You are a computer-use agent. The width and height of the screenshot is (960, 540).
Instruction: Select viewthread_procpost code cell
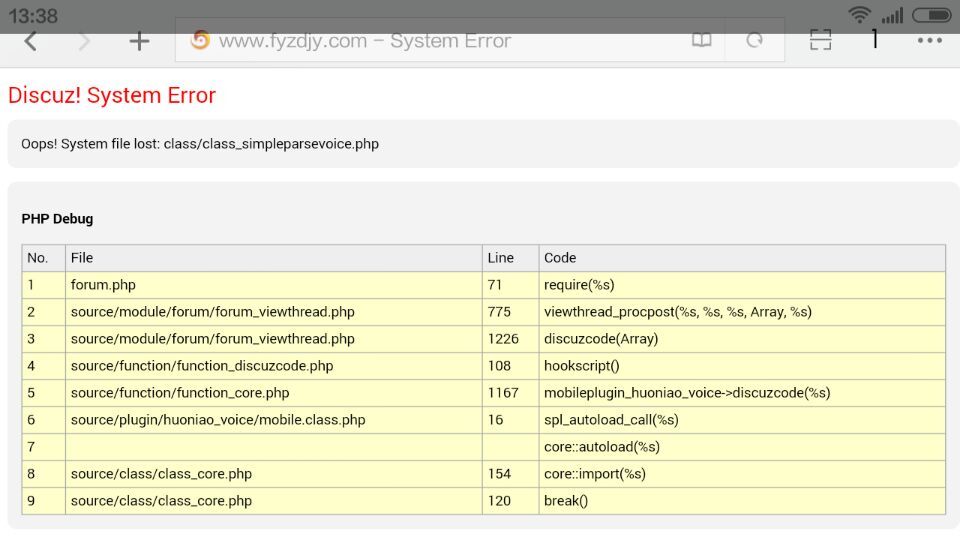point(742,312)
